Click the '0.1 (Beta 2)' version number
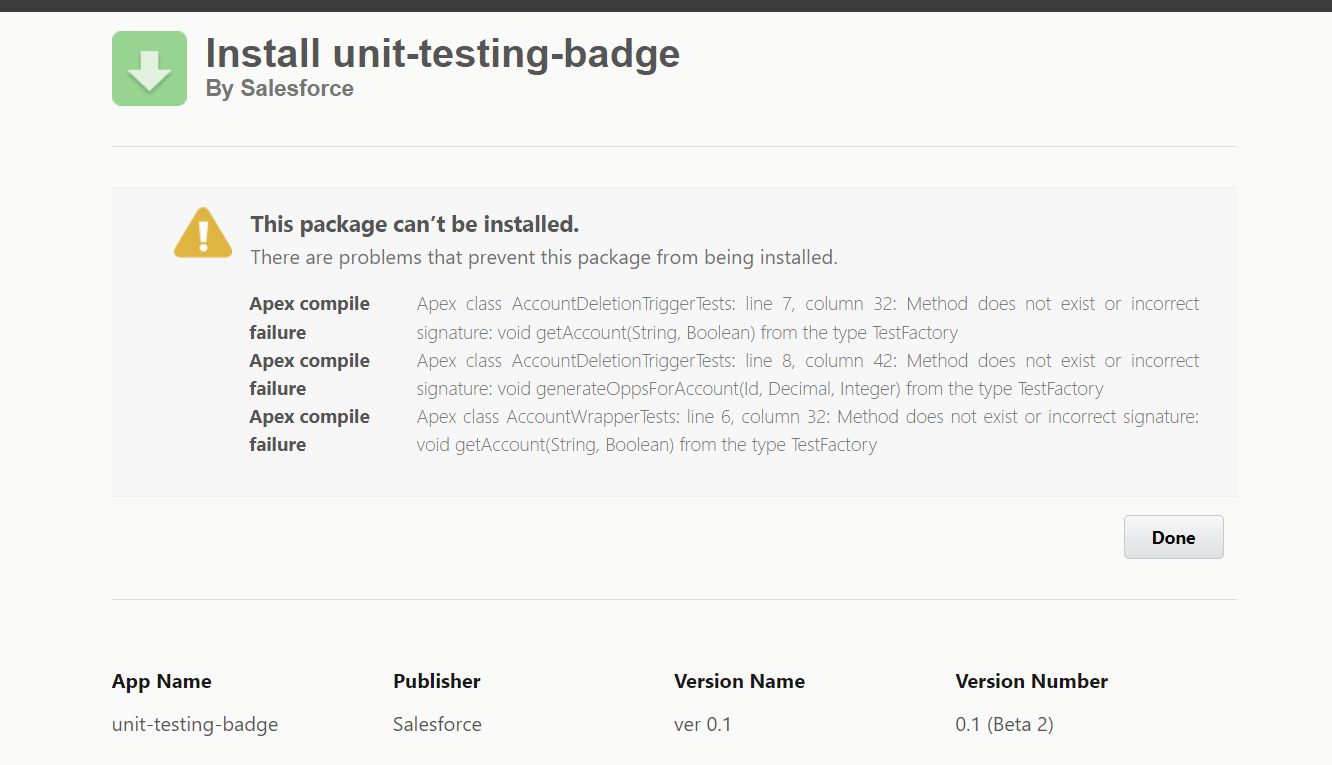1332x765 pixels. point(1004,724)
